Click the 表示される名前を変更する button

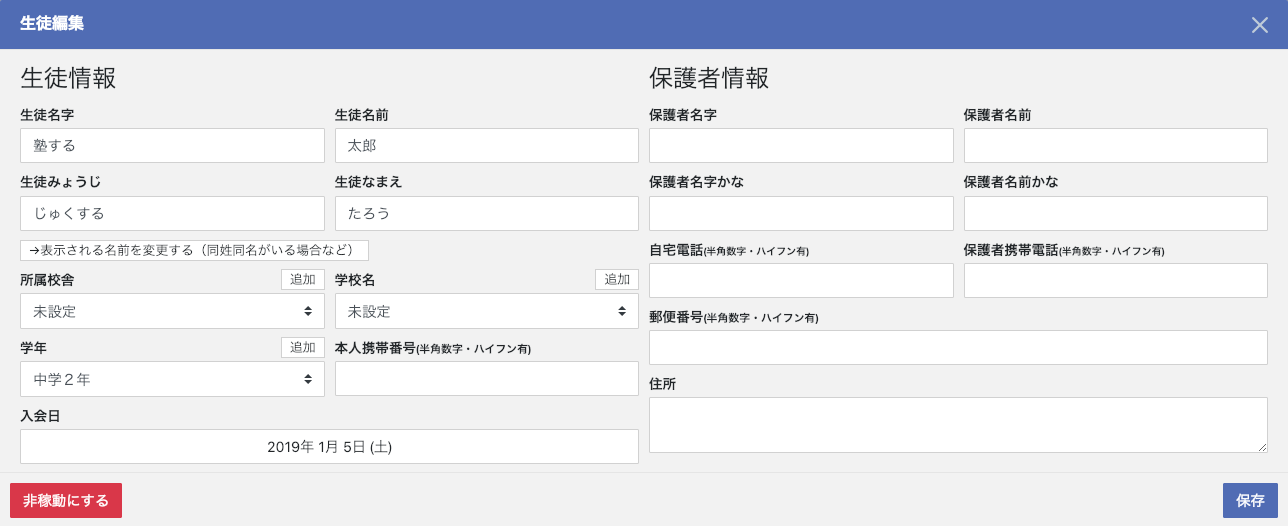(x=195, y=250)
